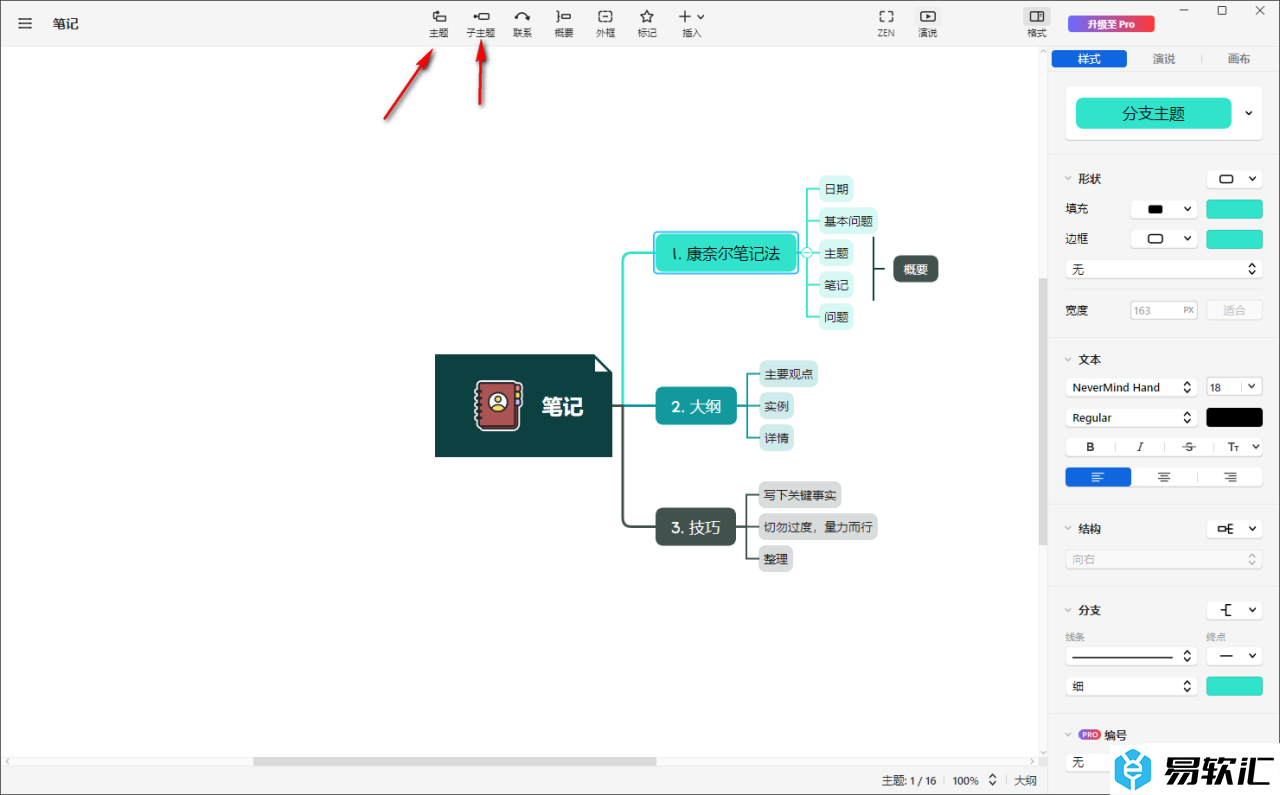Image resolution: width=1280 pixels, height=795 pixels.
Task: Toggle the 格式 format panel
Action: coord(1037,23)
